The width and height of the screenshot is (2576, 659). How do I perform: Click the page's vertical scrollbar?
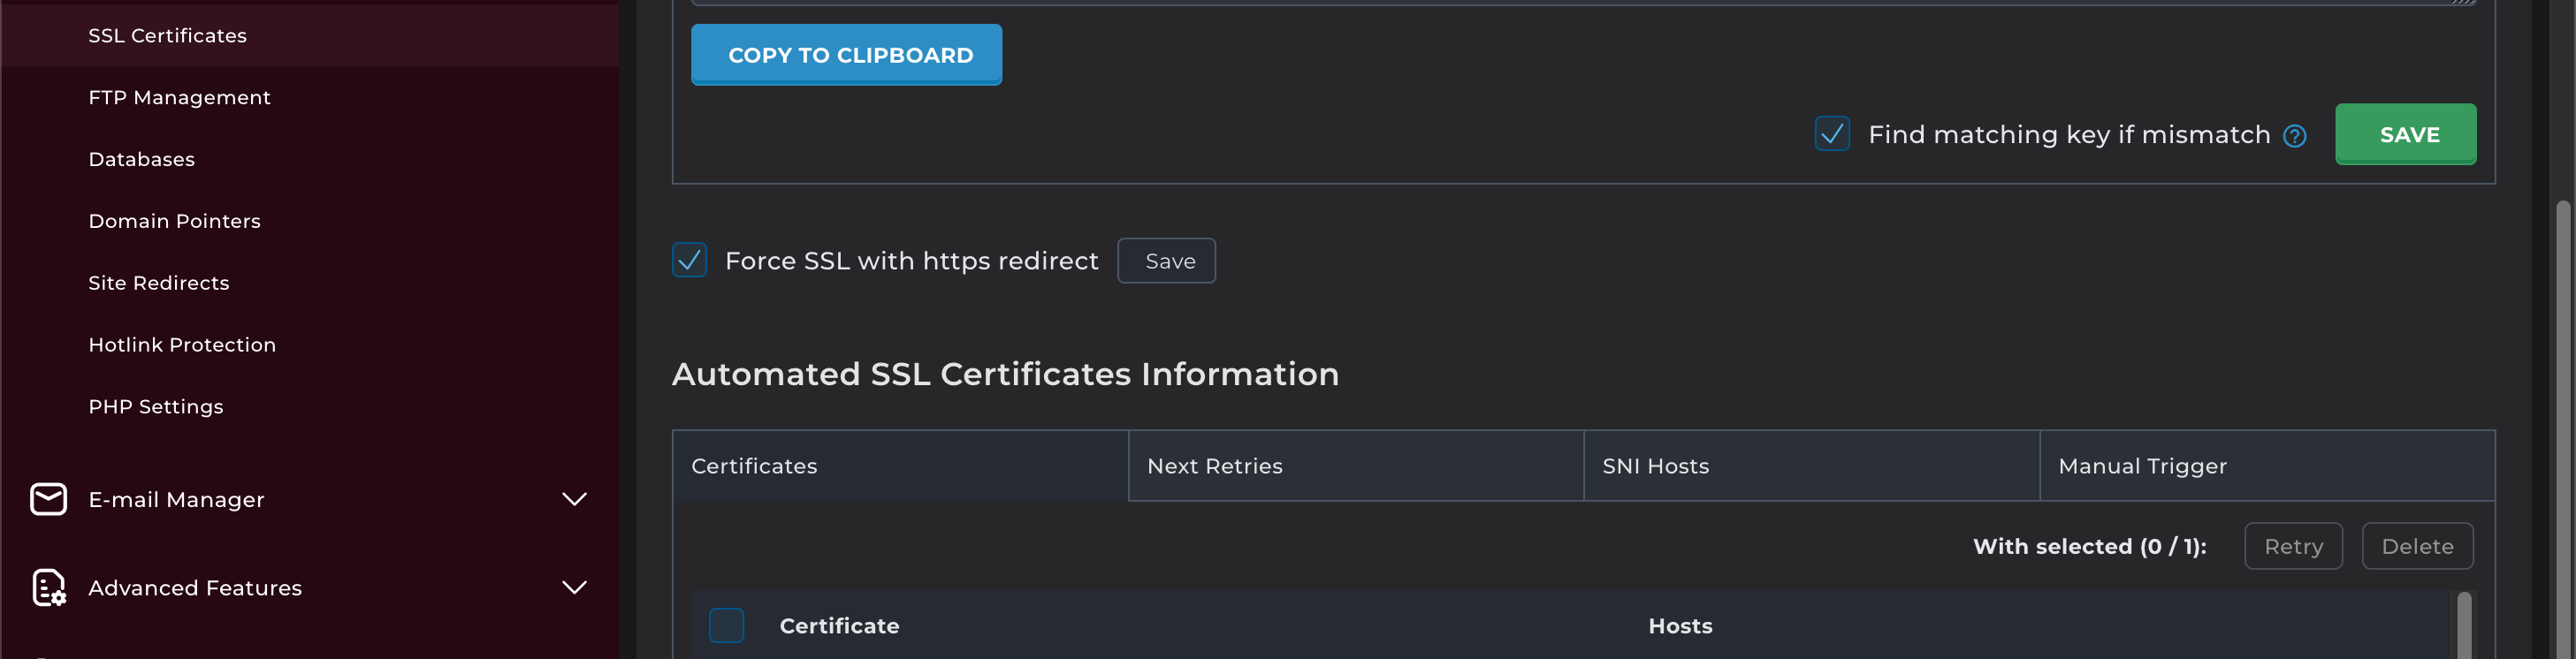(2562, 400)
